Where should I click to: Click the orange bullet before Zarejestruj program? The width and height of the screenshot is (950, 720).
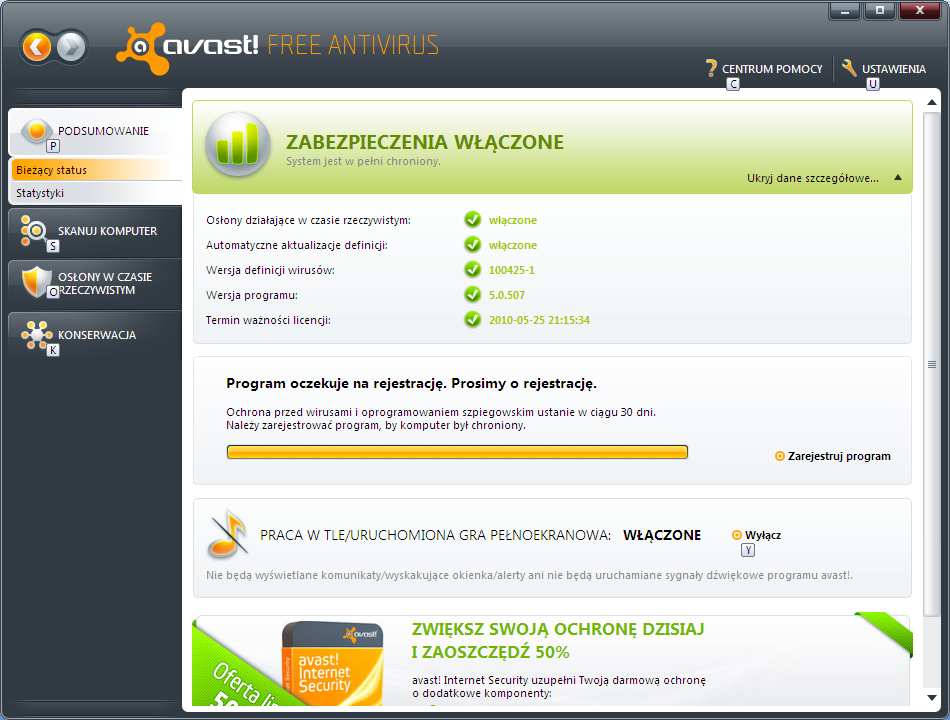pyautogui.click(x=780, y=456)
